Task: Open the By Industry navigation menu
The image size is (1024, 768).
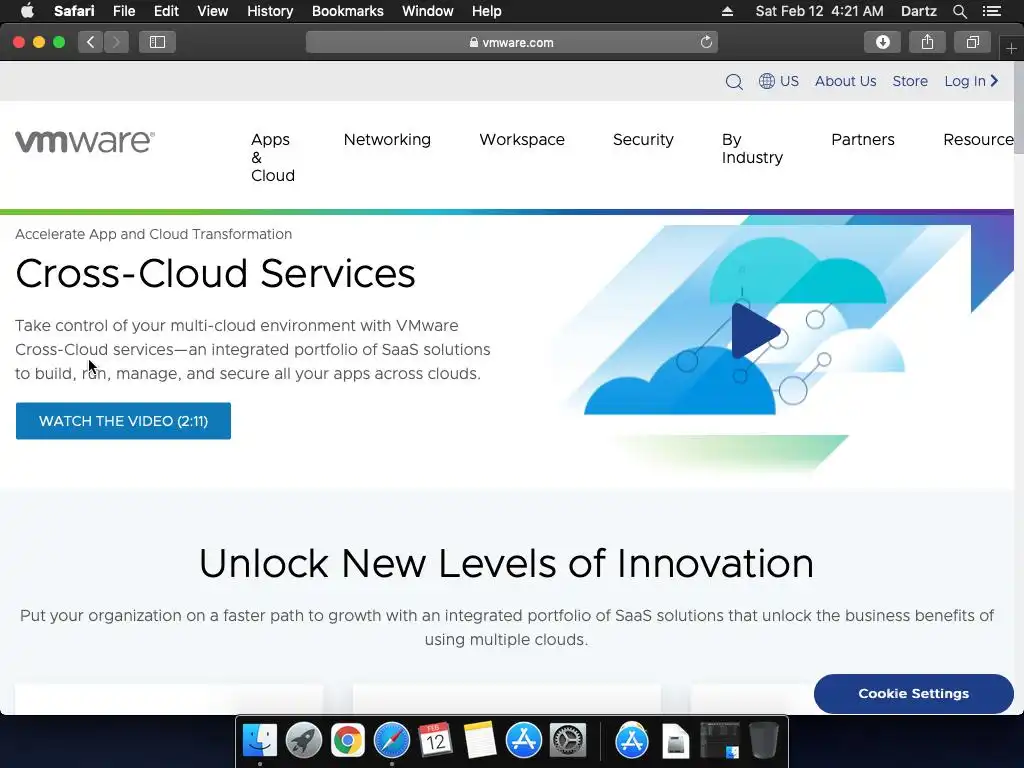Action: pos(752,149)
